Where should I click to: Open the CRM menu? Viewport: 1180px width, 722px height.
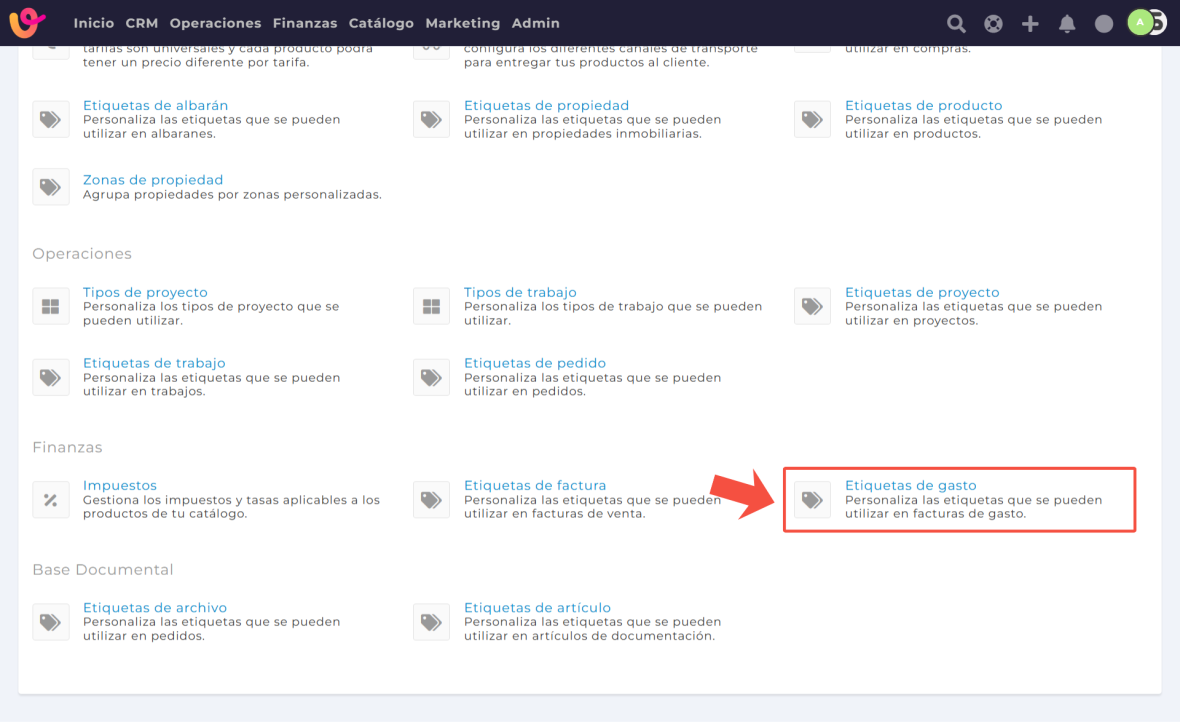pos(142,23)
